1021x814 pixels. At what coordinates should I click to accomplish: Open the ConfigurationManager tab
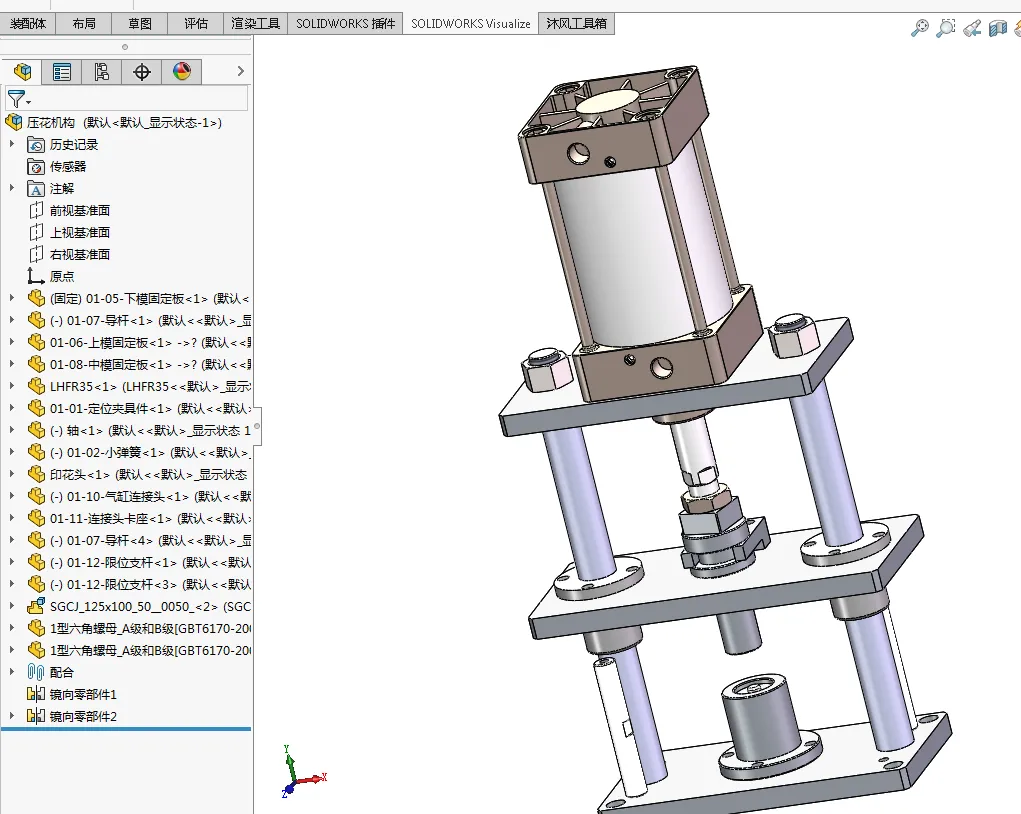click(102, 72)
